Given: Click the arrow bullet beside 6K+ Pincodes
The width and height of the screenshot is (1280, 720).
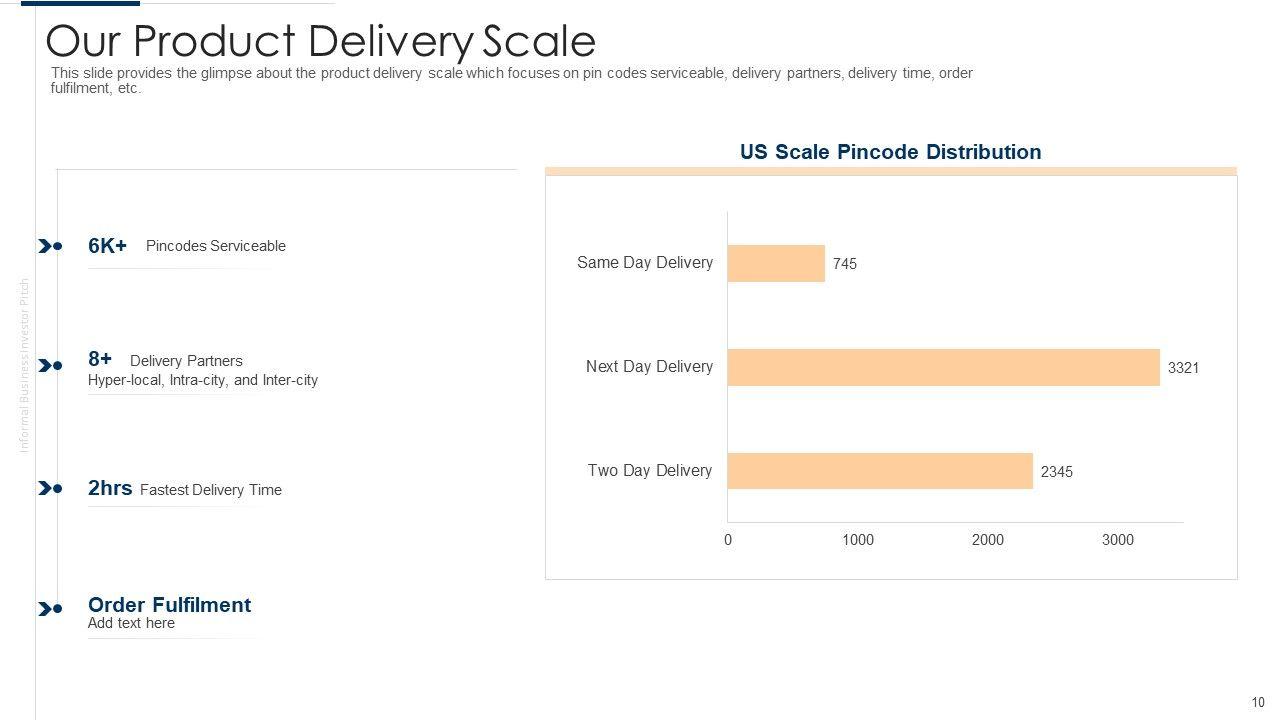Looking at the screenshot, I should [50, 246].
